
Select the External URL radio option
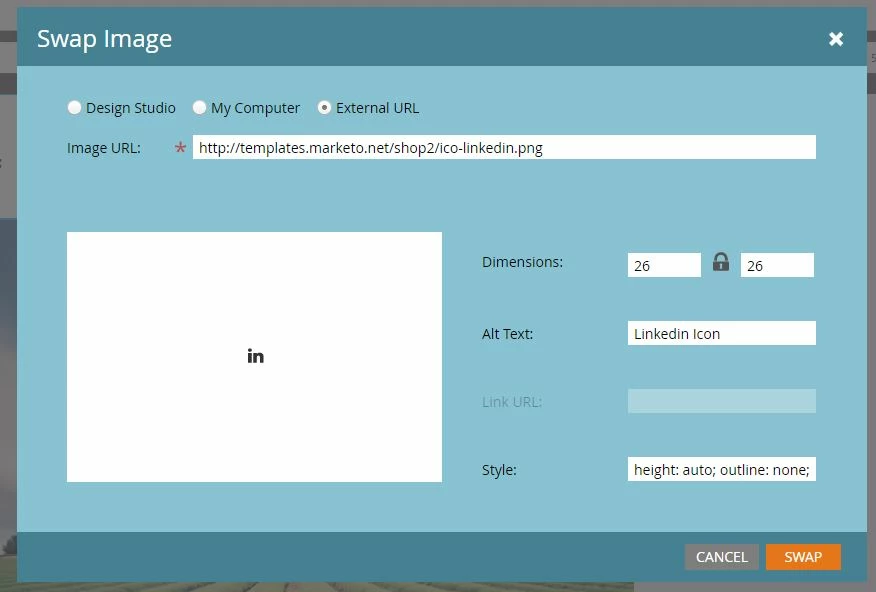pyautogui.click(x=324, y=107)
